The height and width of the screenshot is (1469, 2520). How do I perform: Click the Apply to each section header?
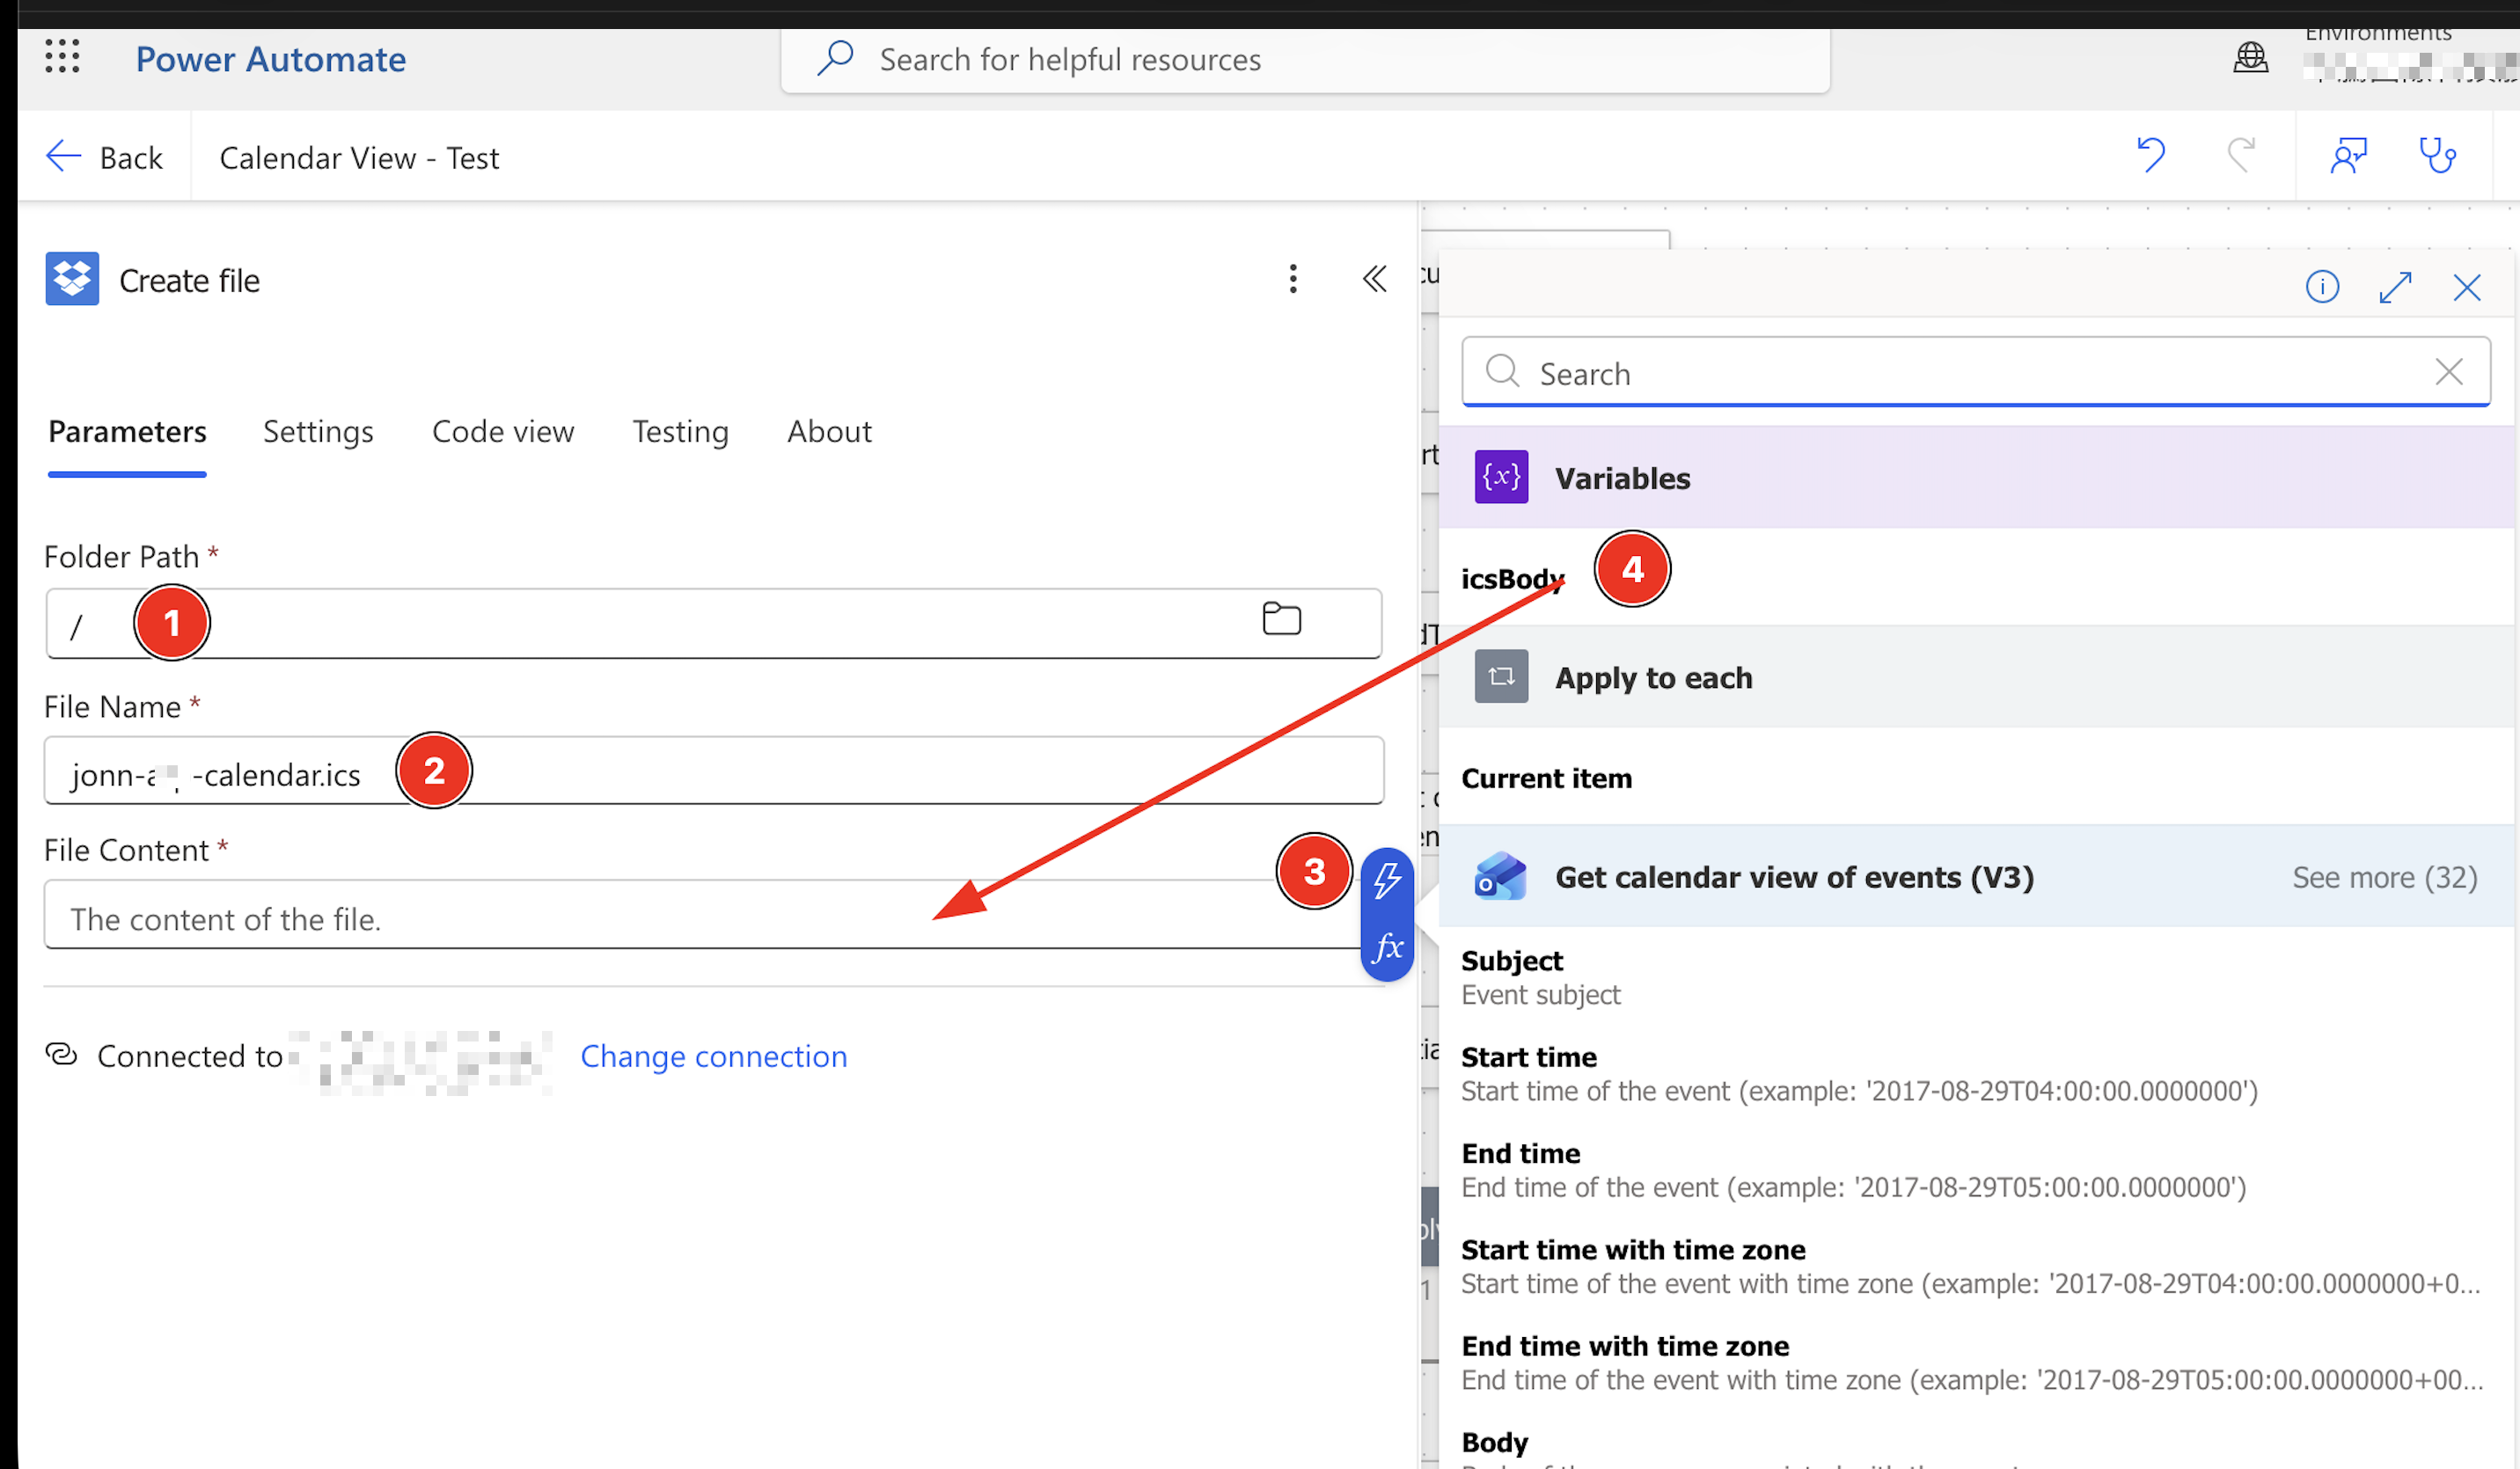1976,677
